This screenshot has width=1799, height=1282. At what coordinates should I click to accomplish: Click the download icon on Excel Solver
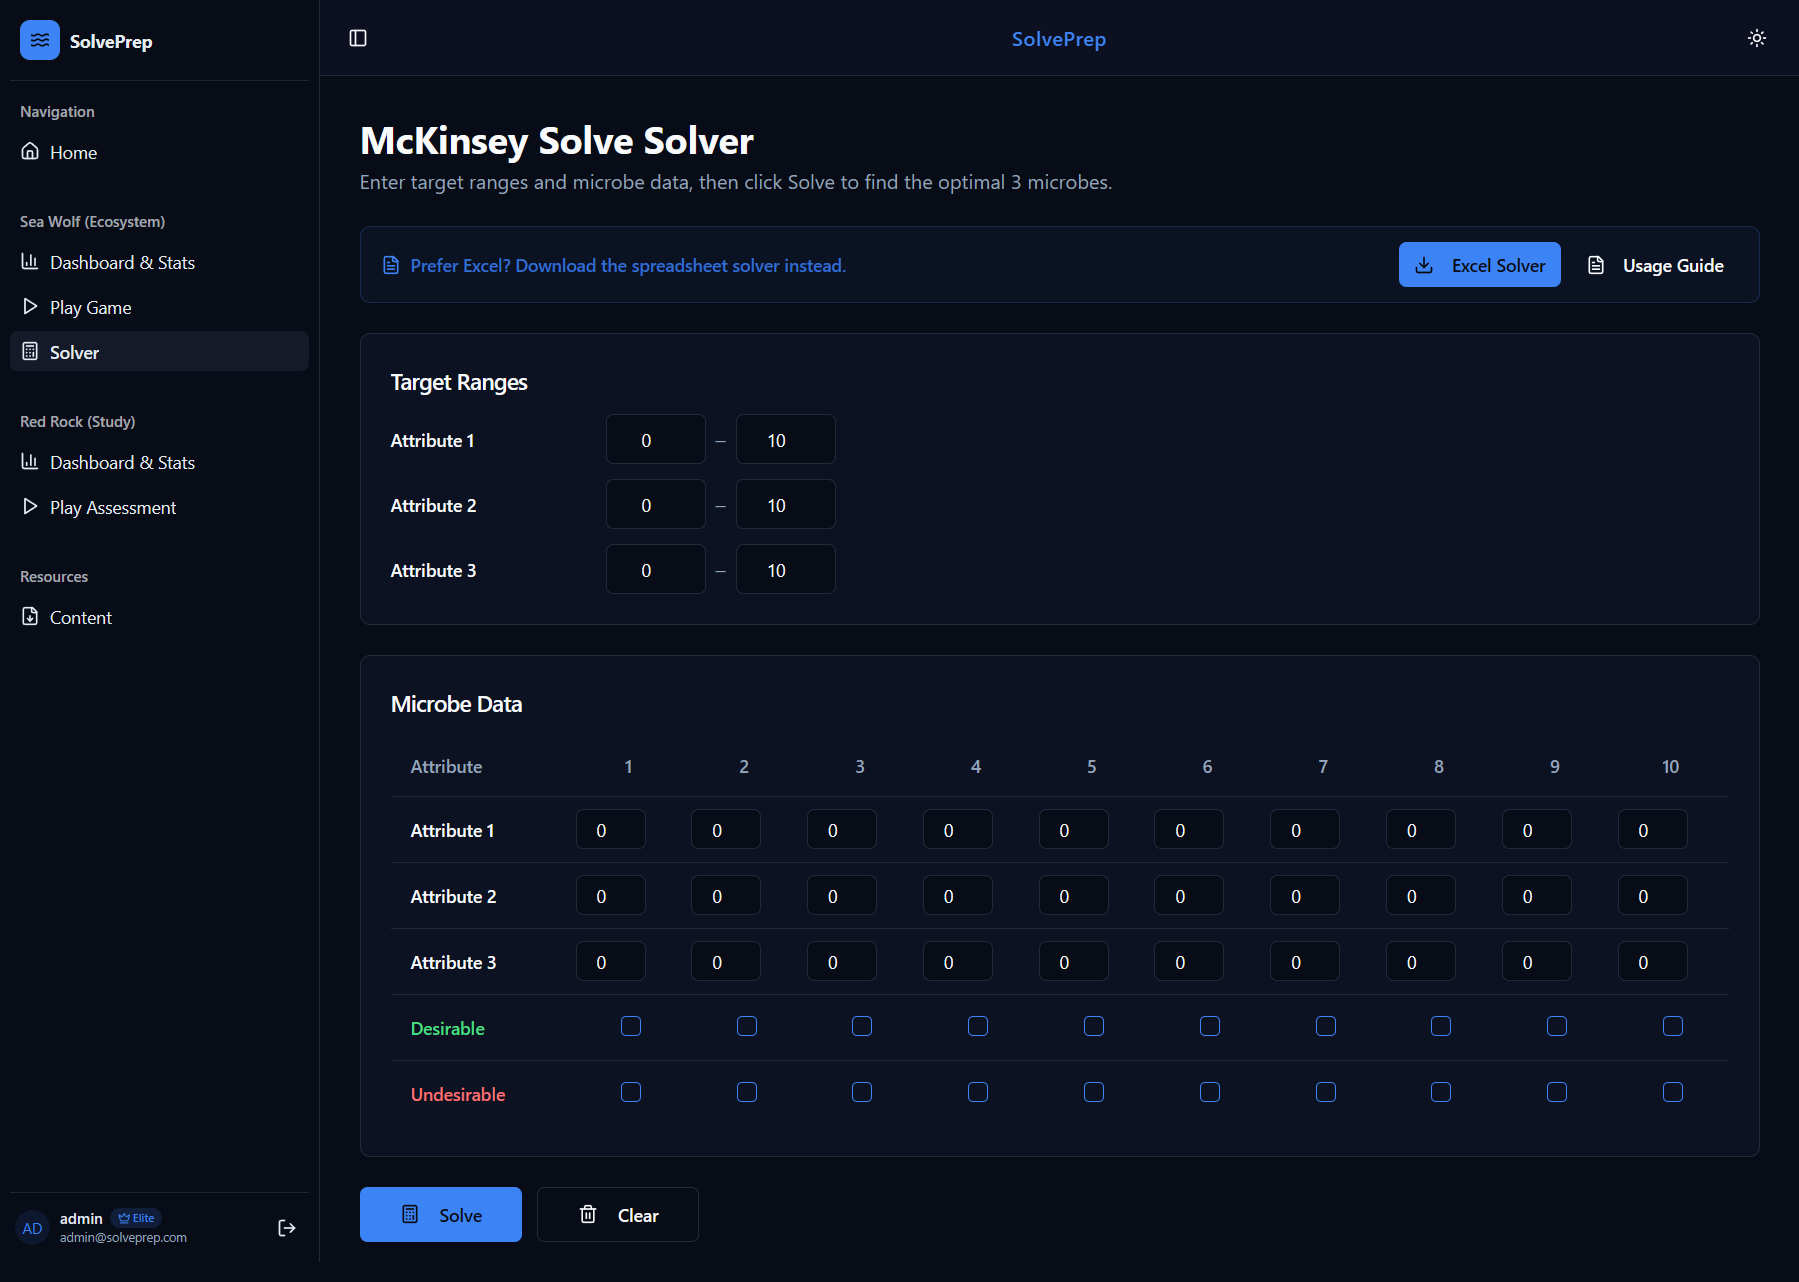(1424, 265)
